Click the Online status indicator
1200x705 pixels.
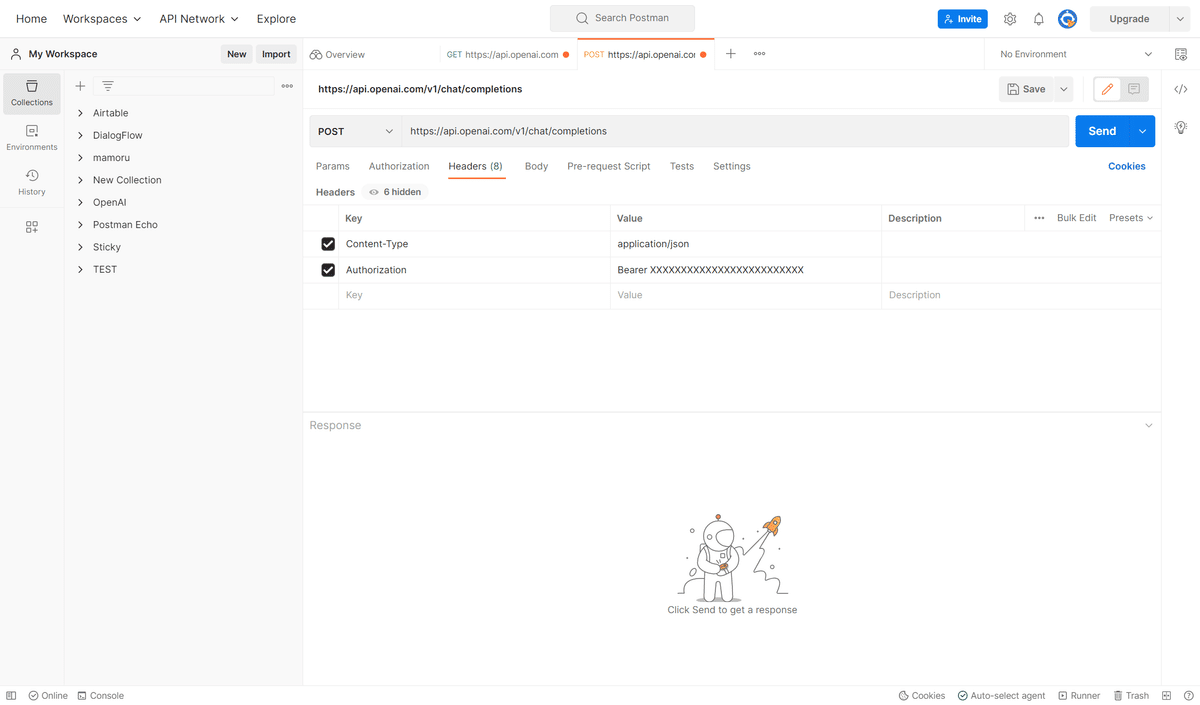click(x=48, y=695)
